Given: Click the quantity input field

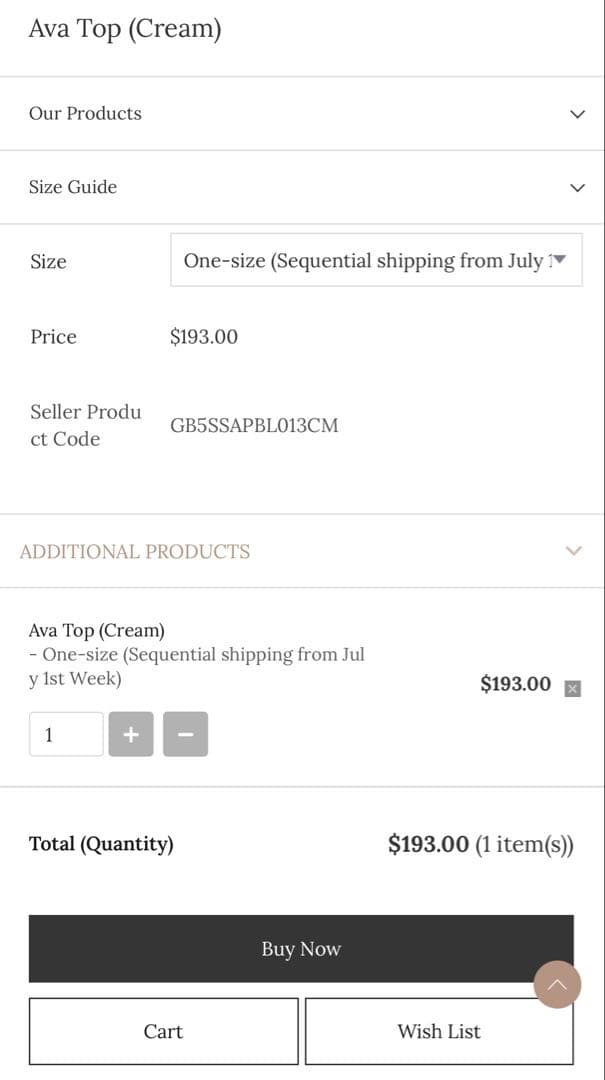Looking at the screenshot, I should 65,734.
